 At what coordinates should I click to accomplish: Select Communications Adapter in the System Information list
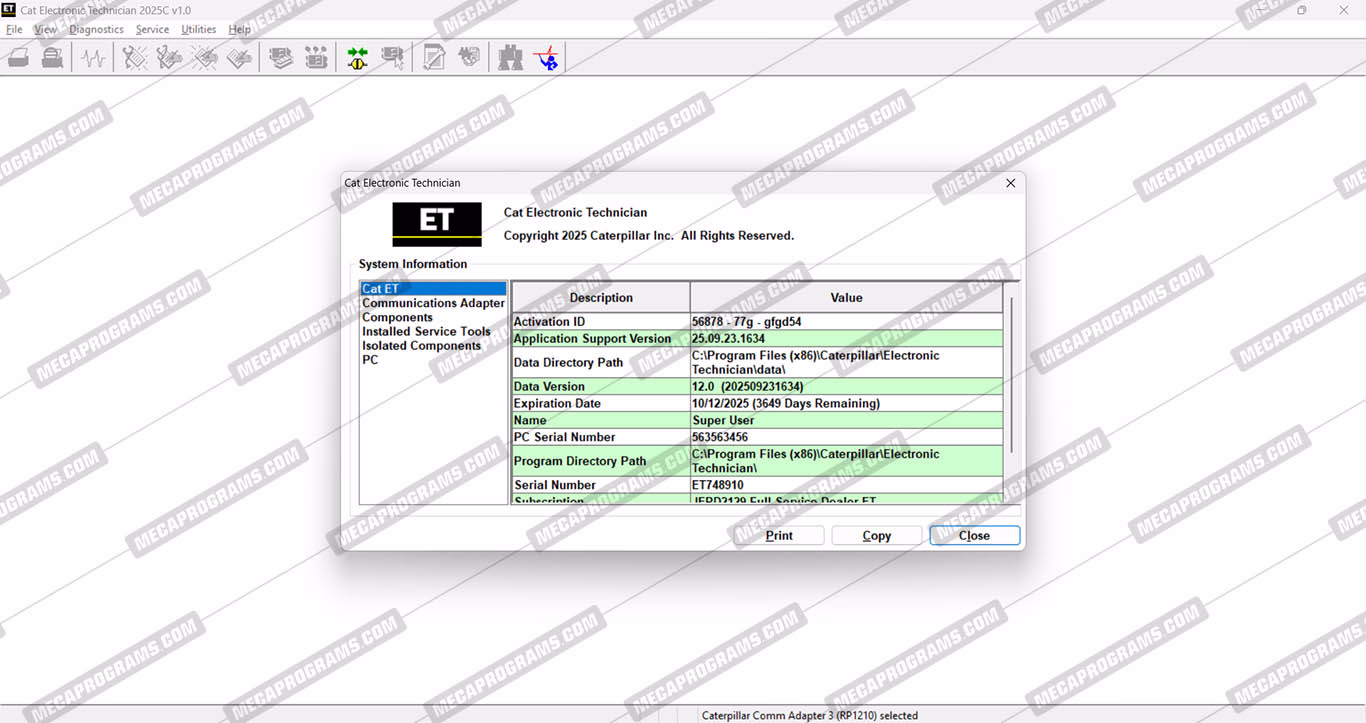point(433,303)
